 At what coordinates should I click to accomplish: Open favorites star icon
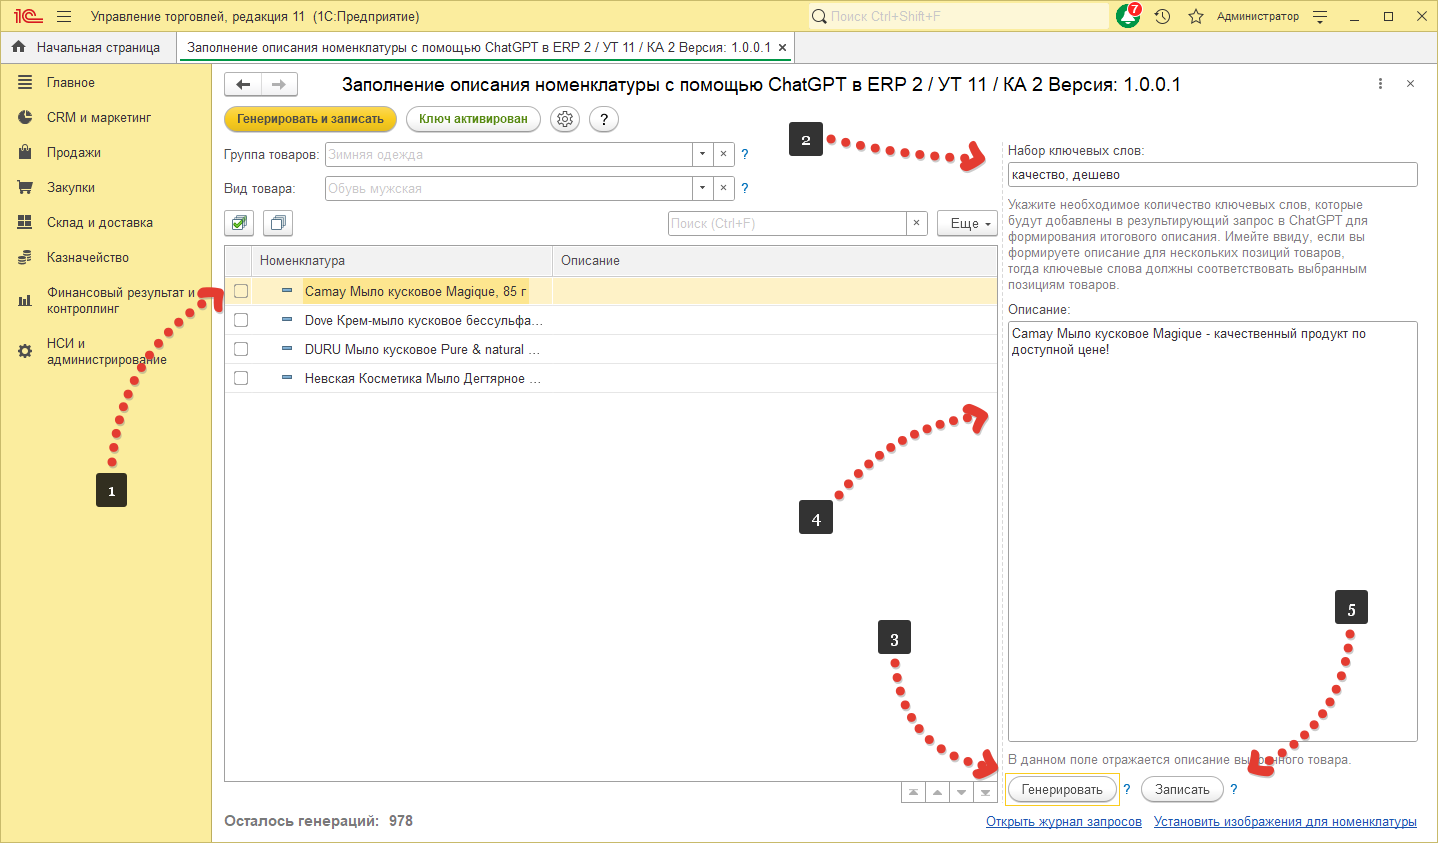[x=1195, y=16]
